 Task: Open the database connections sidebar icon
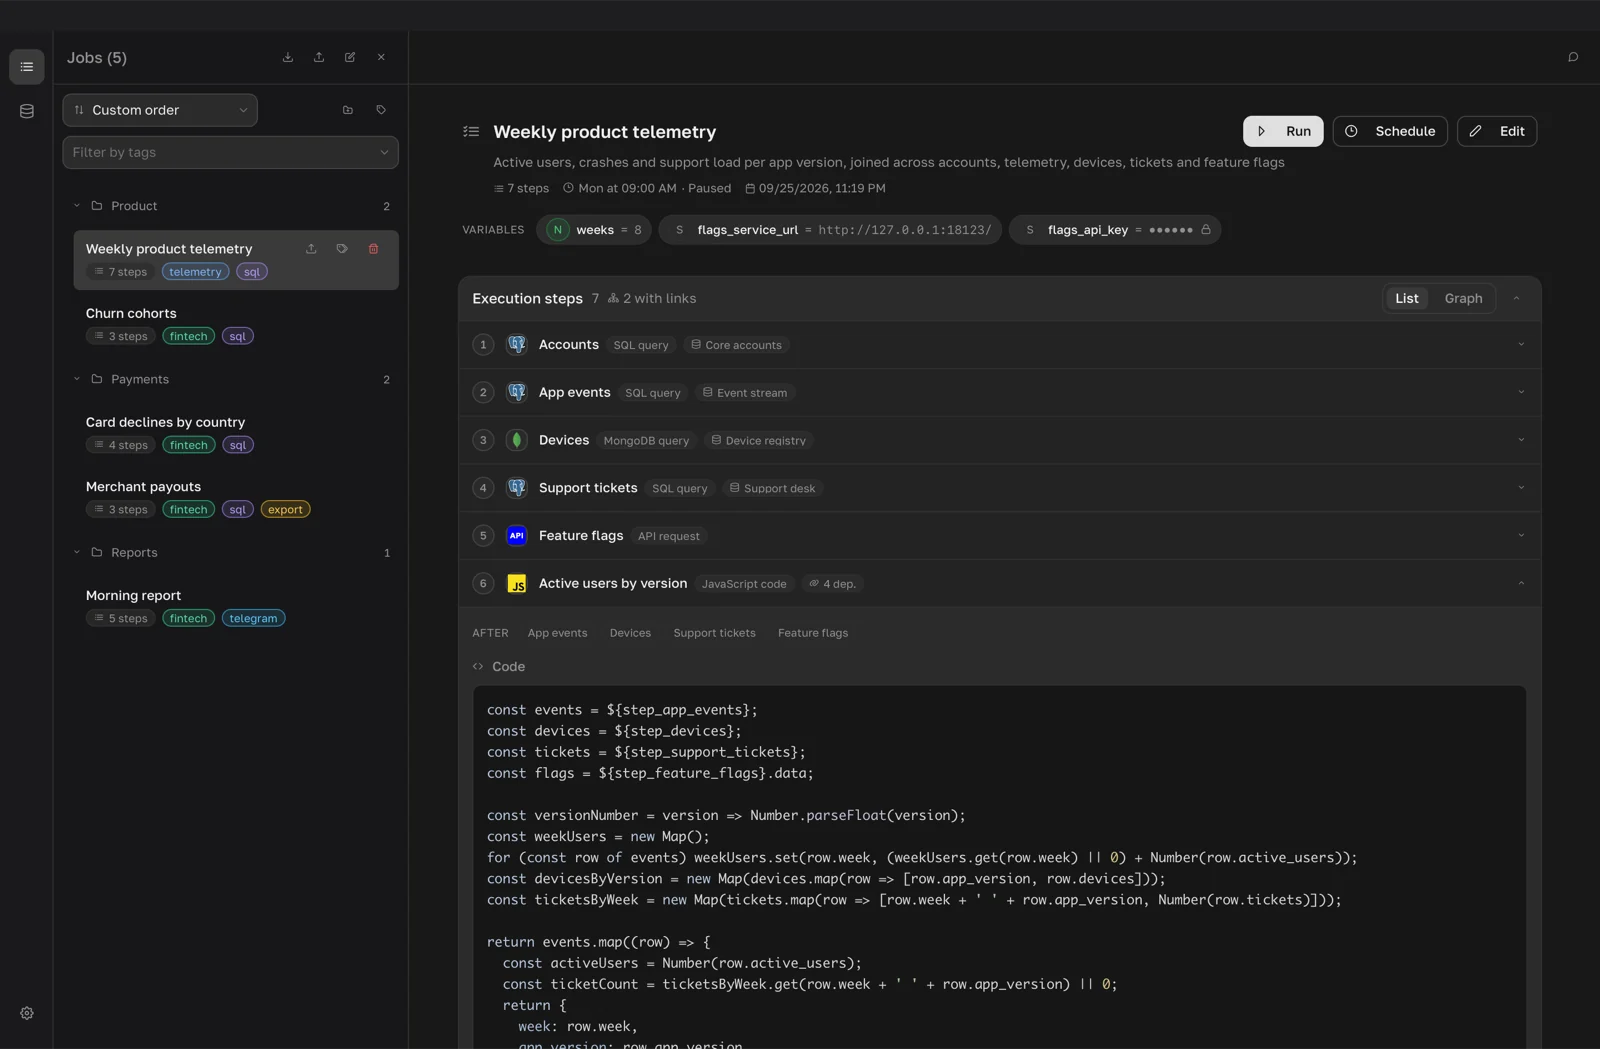tap(27, 111)
